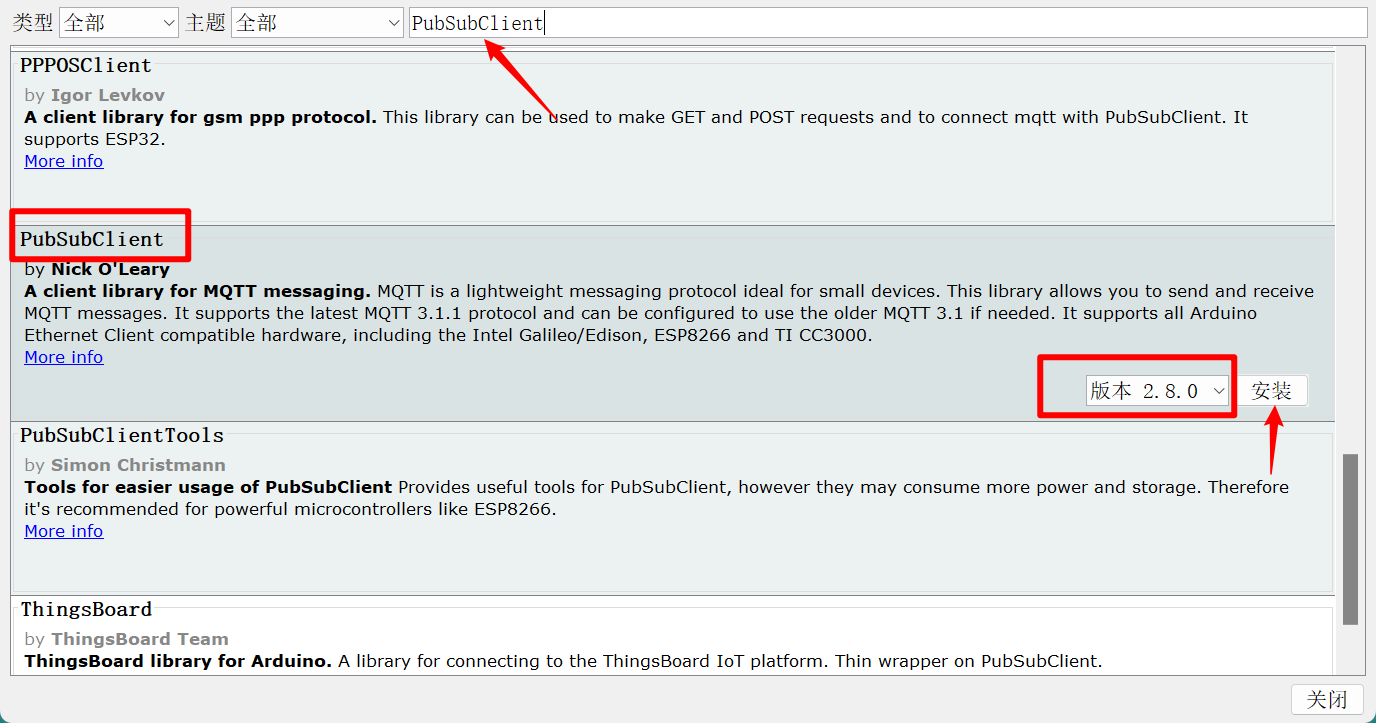The width and height of the screenshot is (1376, 723).
Task: Click 'ThingsBoard library for Arduino.' description
Action: (x=178, y=661)
